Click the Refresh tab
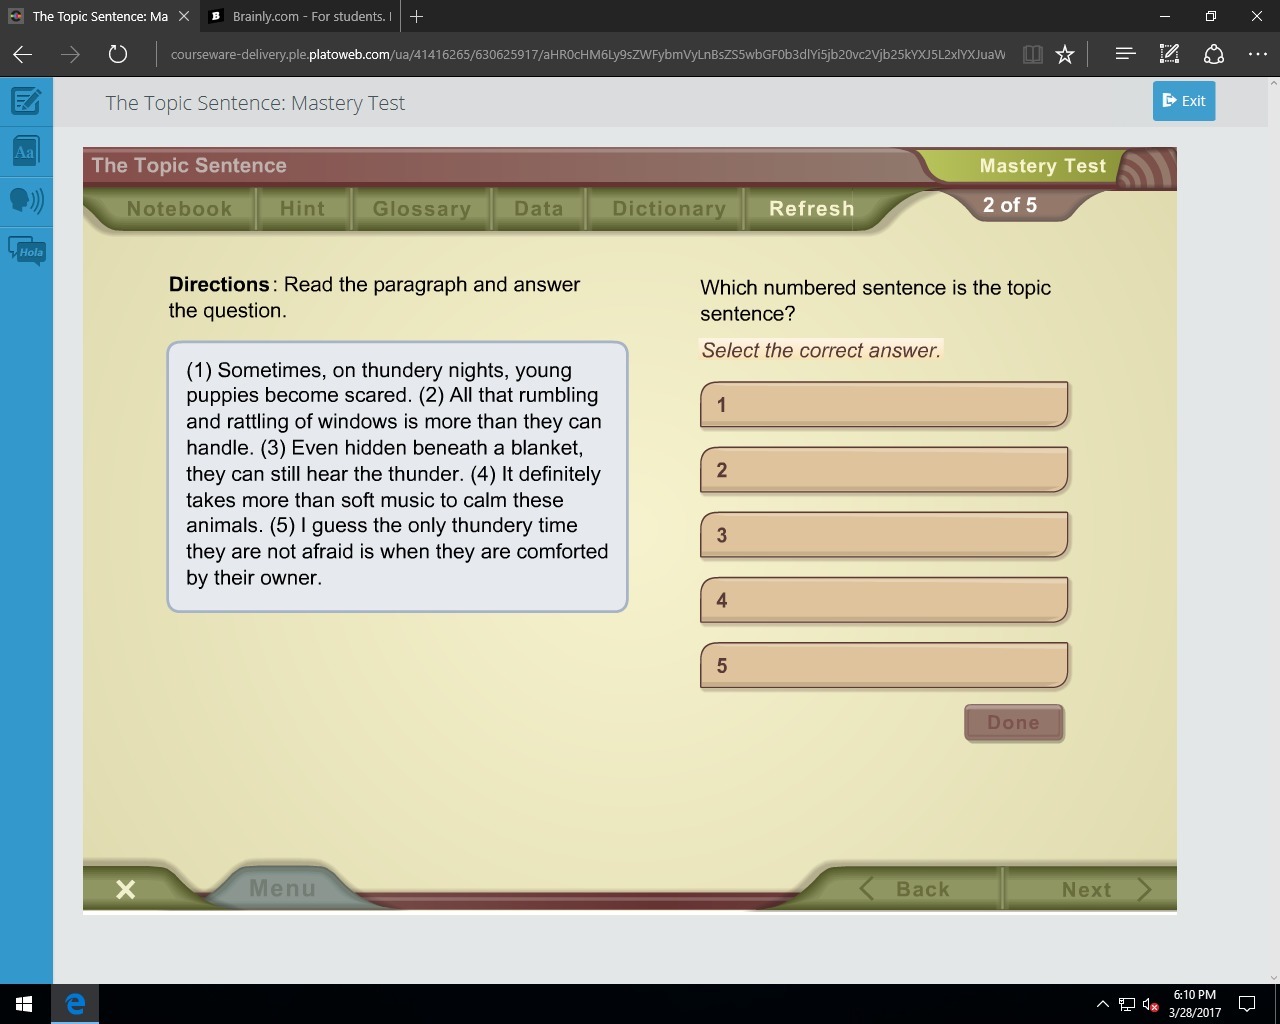 811,209
